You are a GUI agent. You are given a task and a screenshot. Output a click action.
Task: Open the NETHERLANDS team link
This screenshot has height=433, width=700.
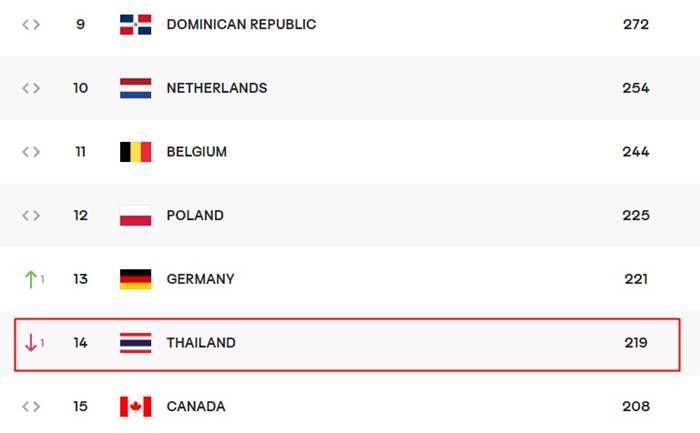tap(217, 88)
